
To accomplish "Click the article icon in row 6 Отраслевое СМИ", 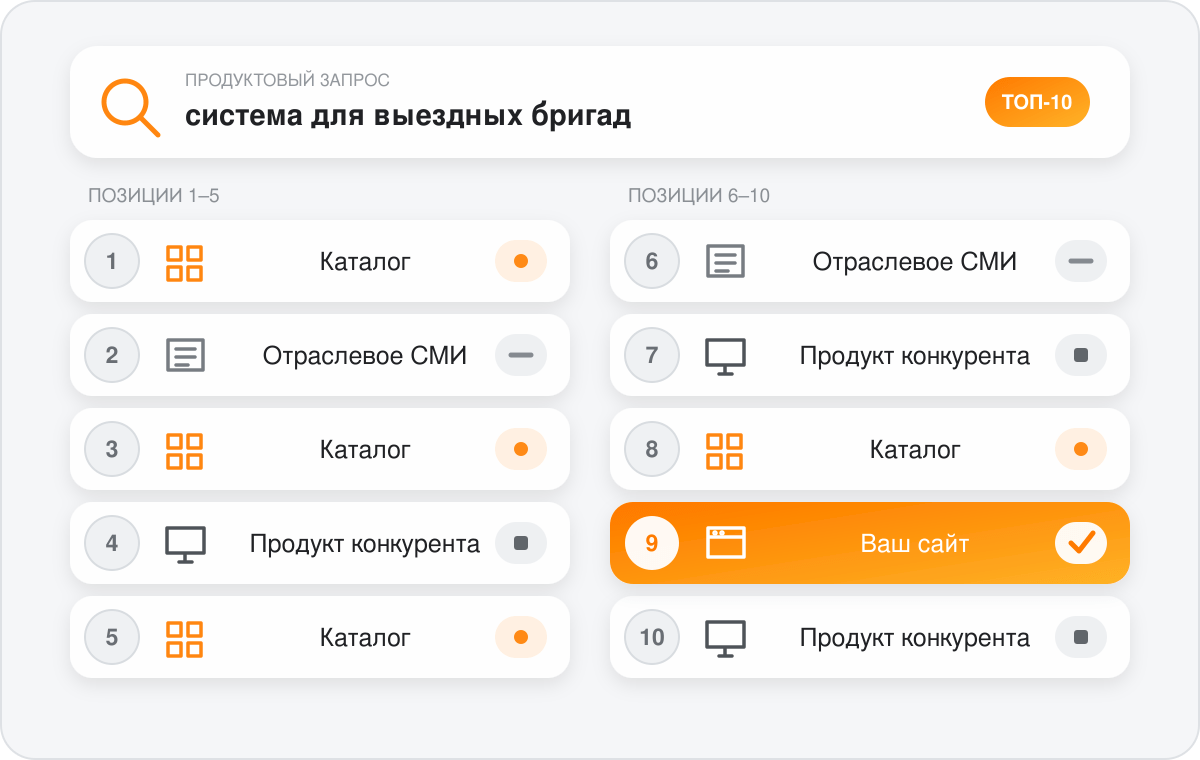I will 725,262.
